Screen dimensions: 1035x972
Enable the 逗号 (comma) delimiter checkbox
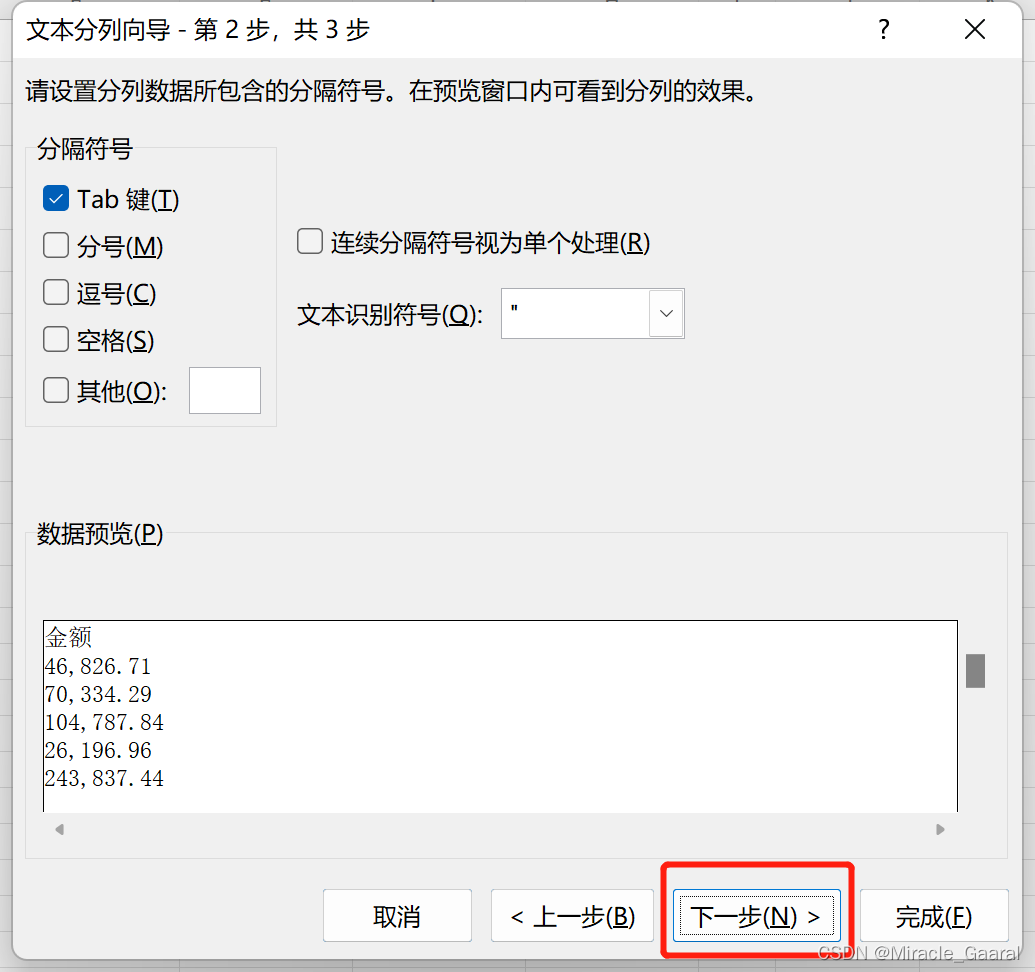click(56, 292)
